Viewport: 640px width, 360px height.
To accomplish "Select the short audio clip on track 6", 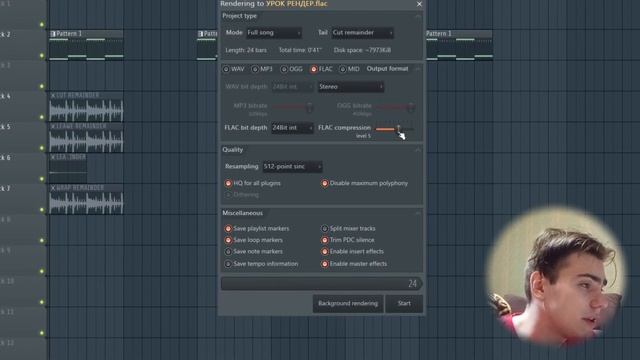I will point(68,168).
